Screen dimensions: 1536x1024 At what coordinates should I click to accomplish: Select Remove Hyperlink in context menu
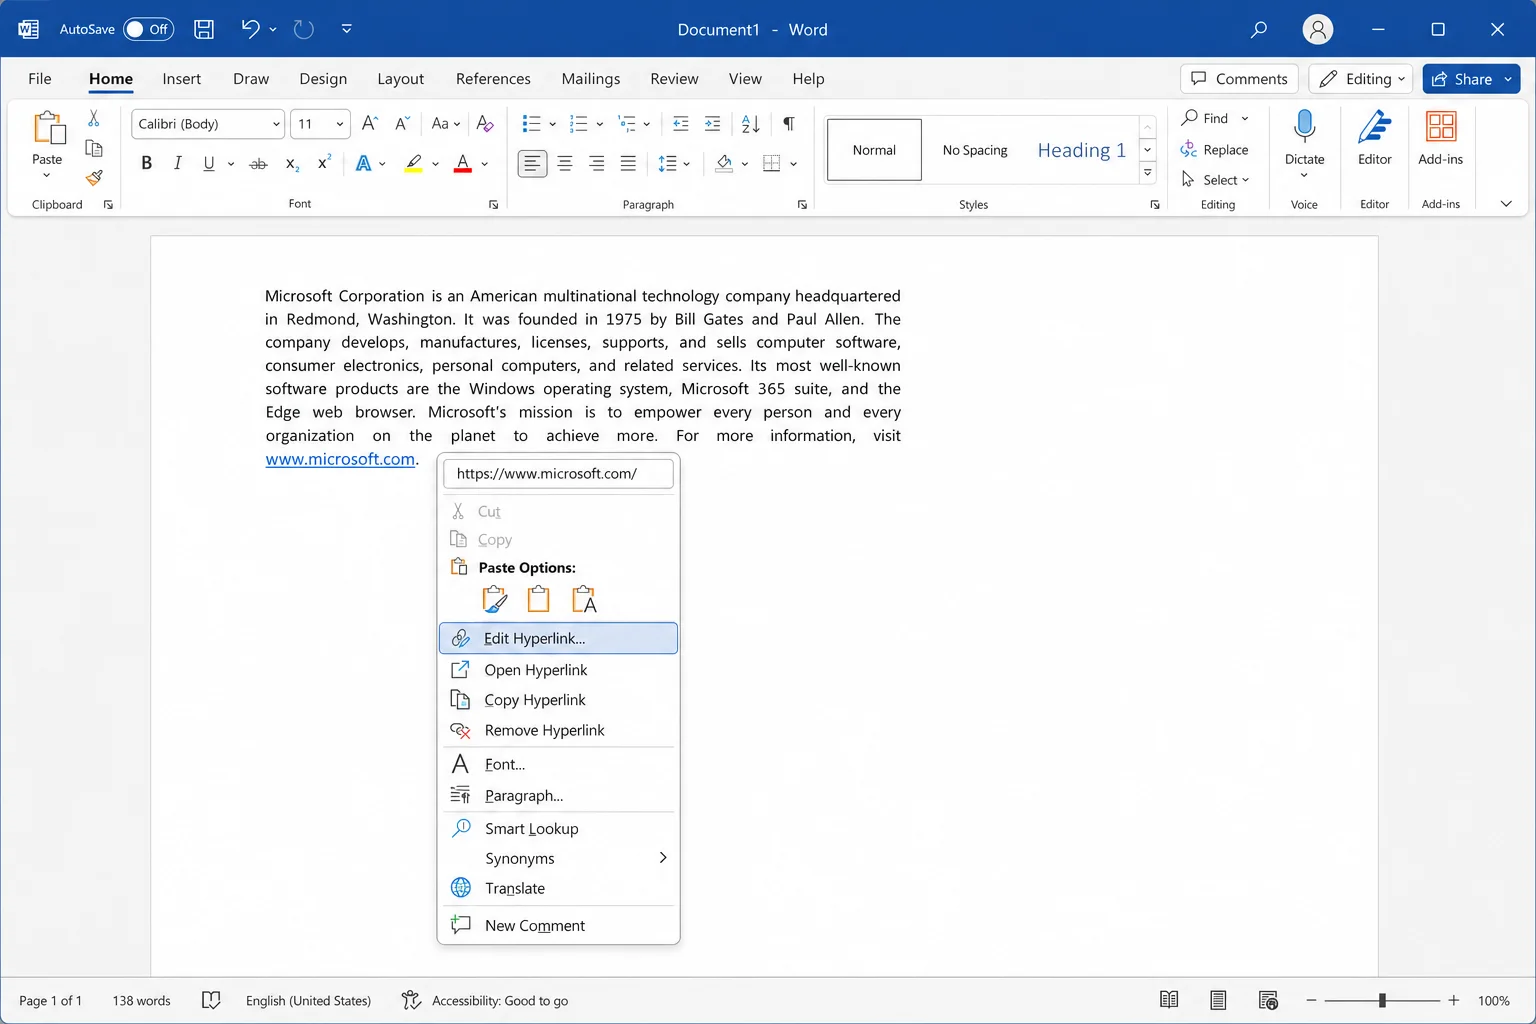558,730
